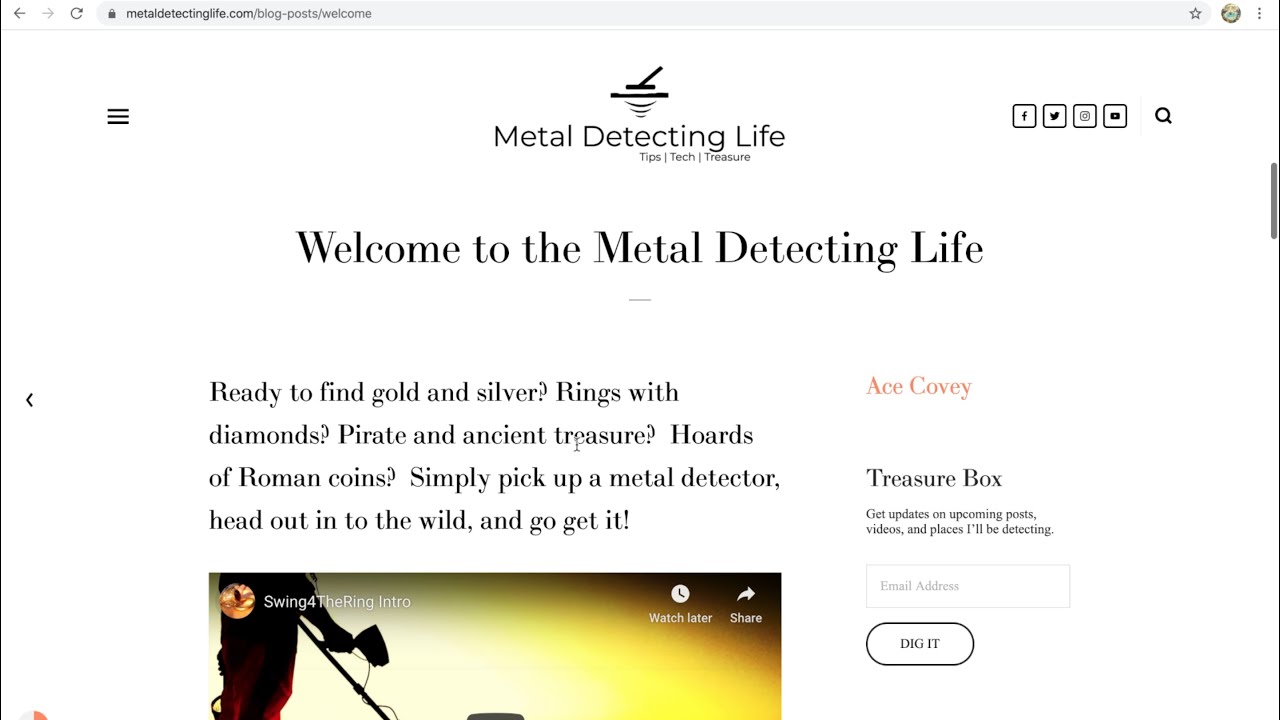This screenshot has height=720, width=1280.
Task: Bookmark this page with star icon
Action: [x=1195, y=14]
